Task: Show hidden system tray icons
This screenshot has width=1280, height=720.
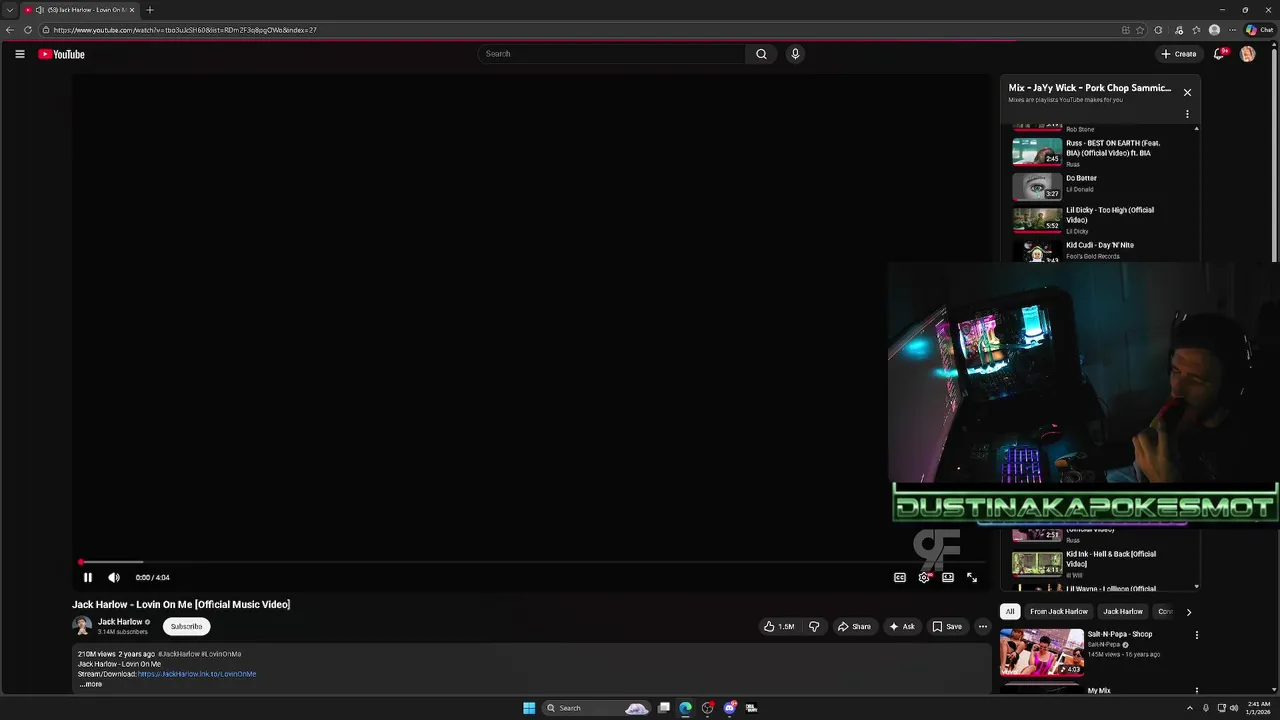Action: coord(1189,708)
